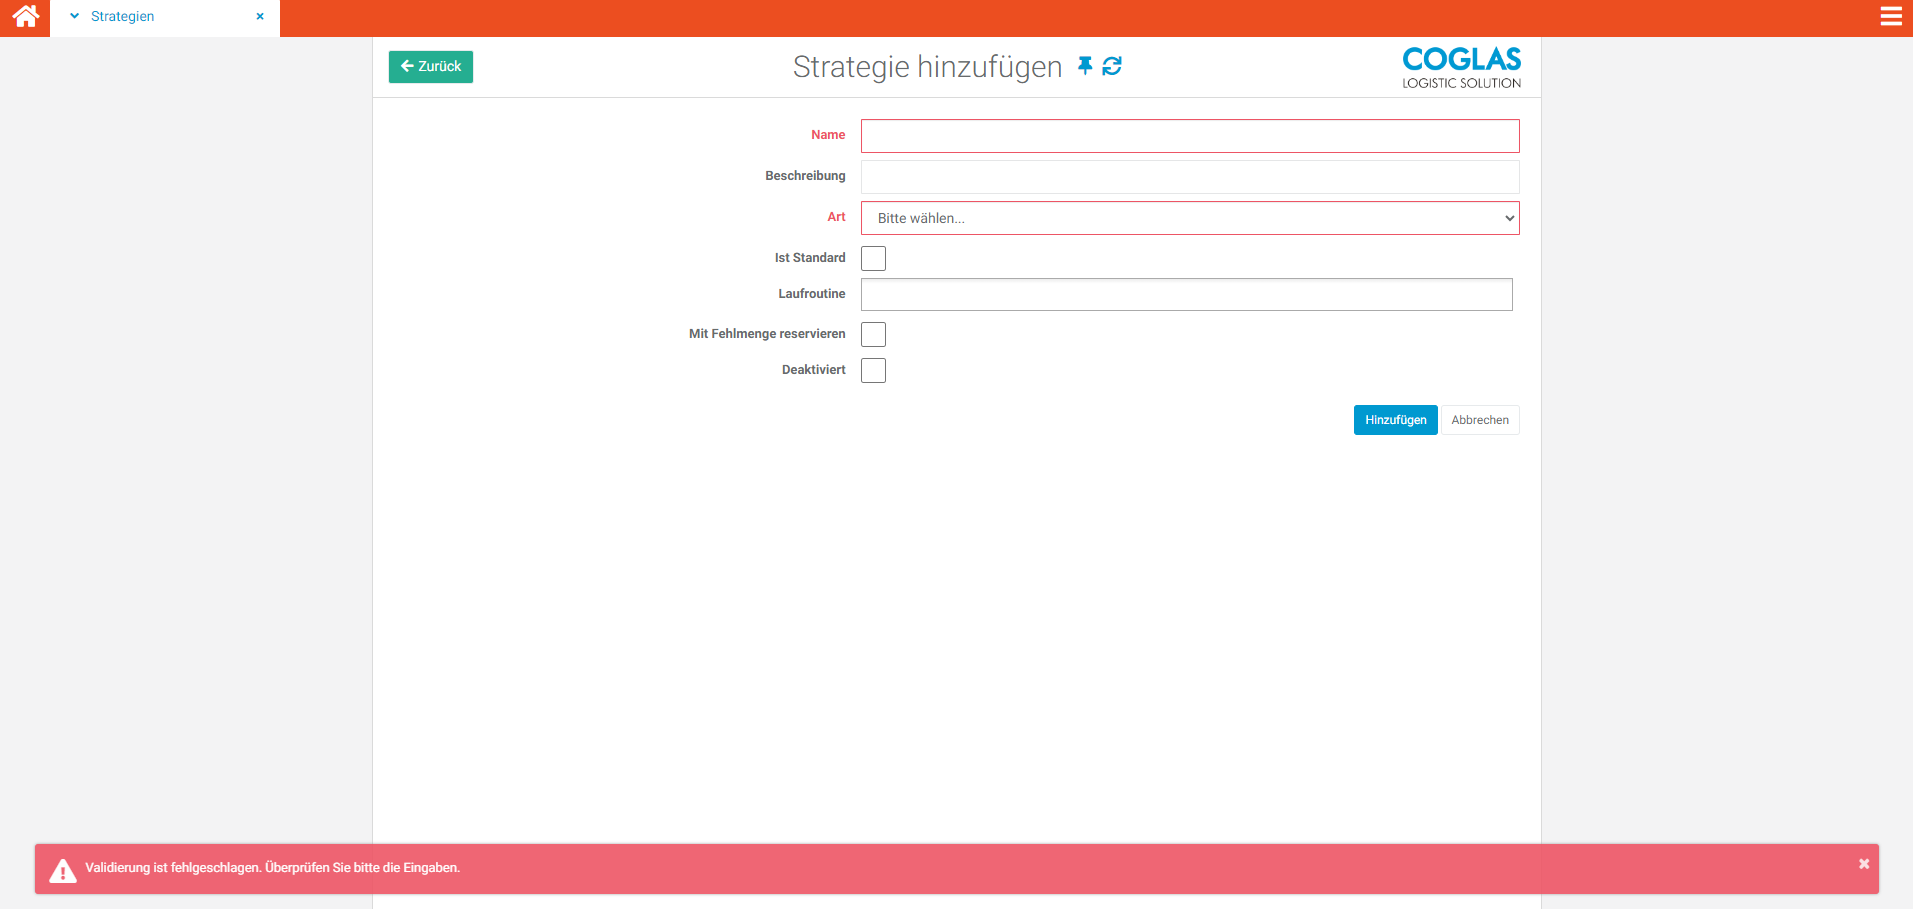Select the Laufroutine input box
Screen dimensions: 1913x909
point(1186,295)
